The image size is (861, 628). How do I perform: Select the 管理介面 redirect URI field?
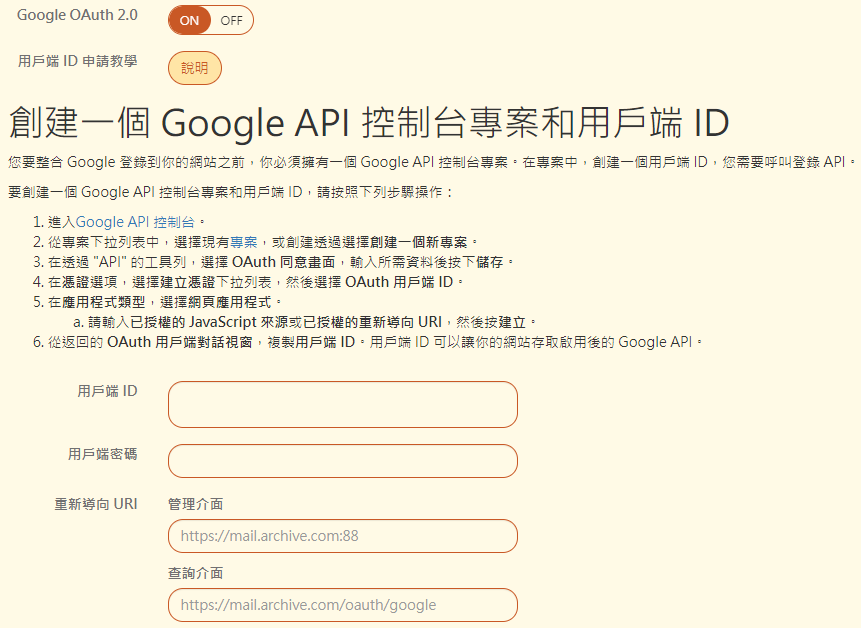click(x=342, y=536)
